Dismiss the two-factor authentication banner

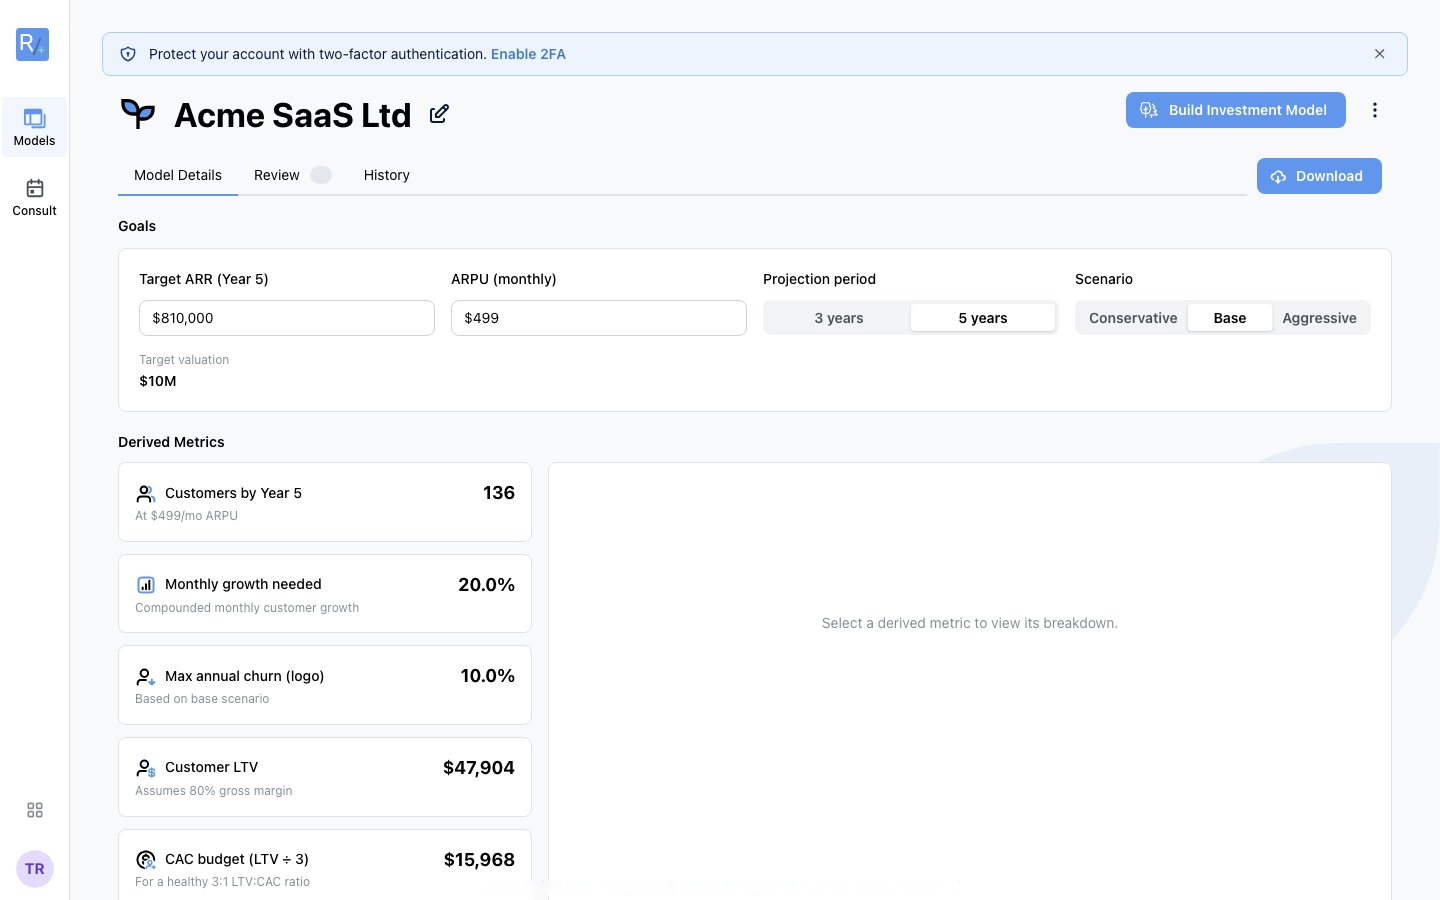pyautogui.click(x=1379, y=54)
